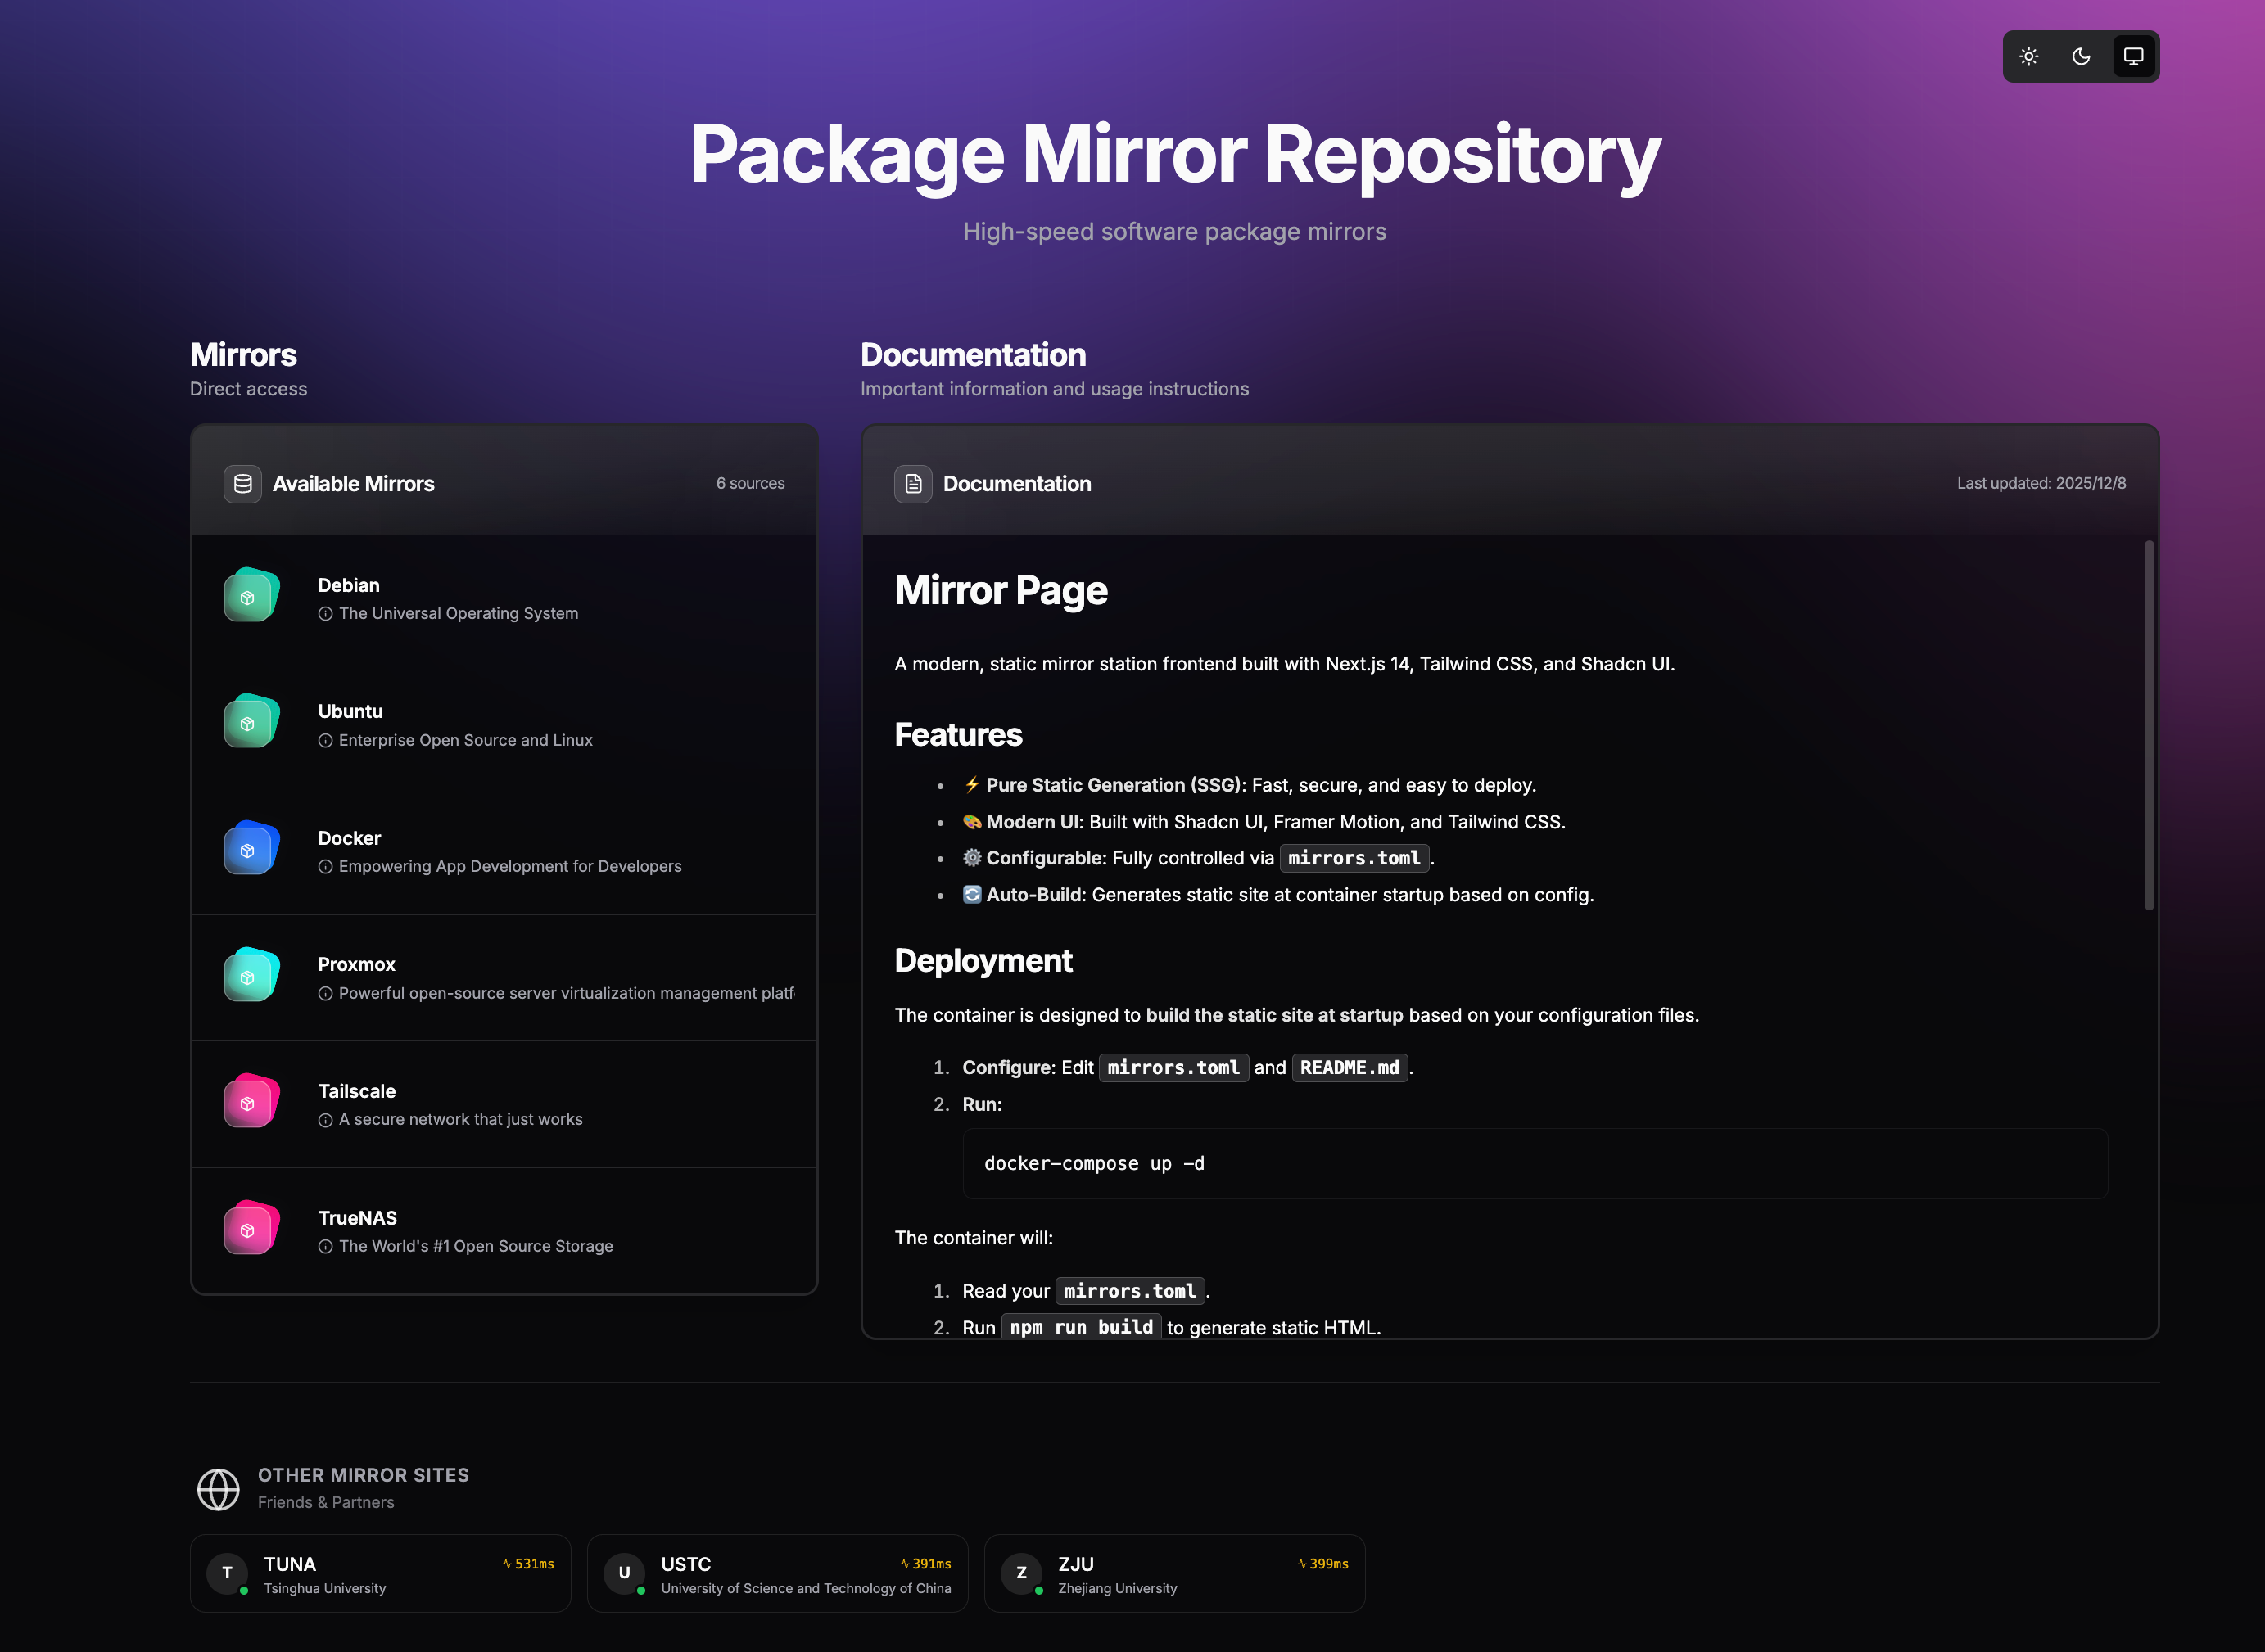The image size is (2265, 1652).
Task: Switch to light theme sun icon
Action: (2028, 56)
